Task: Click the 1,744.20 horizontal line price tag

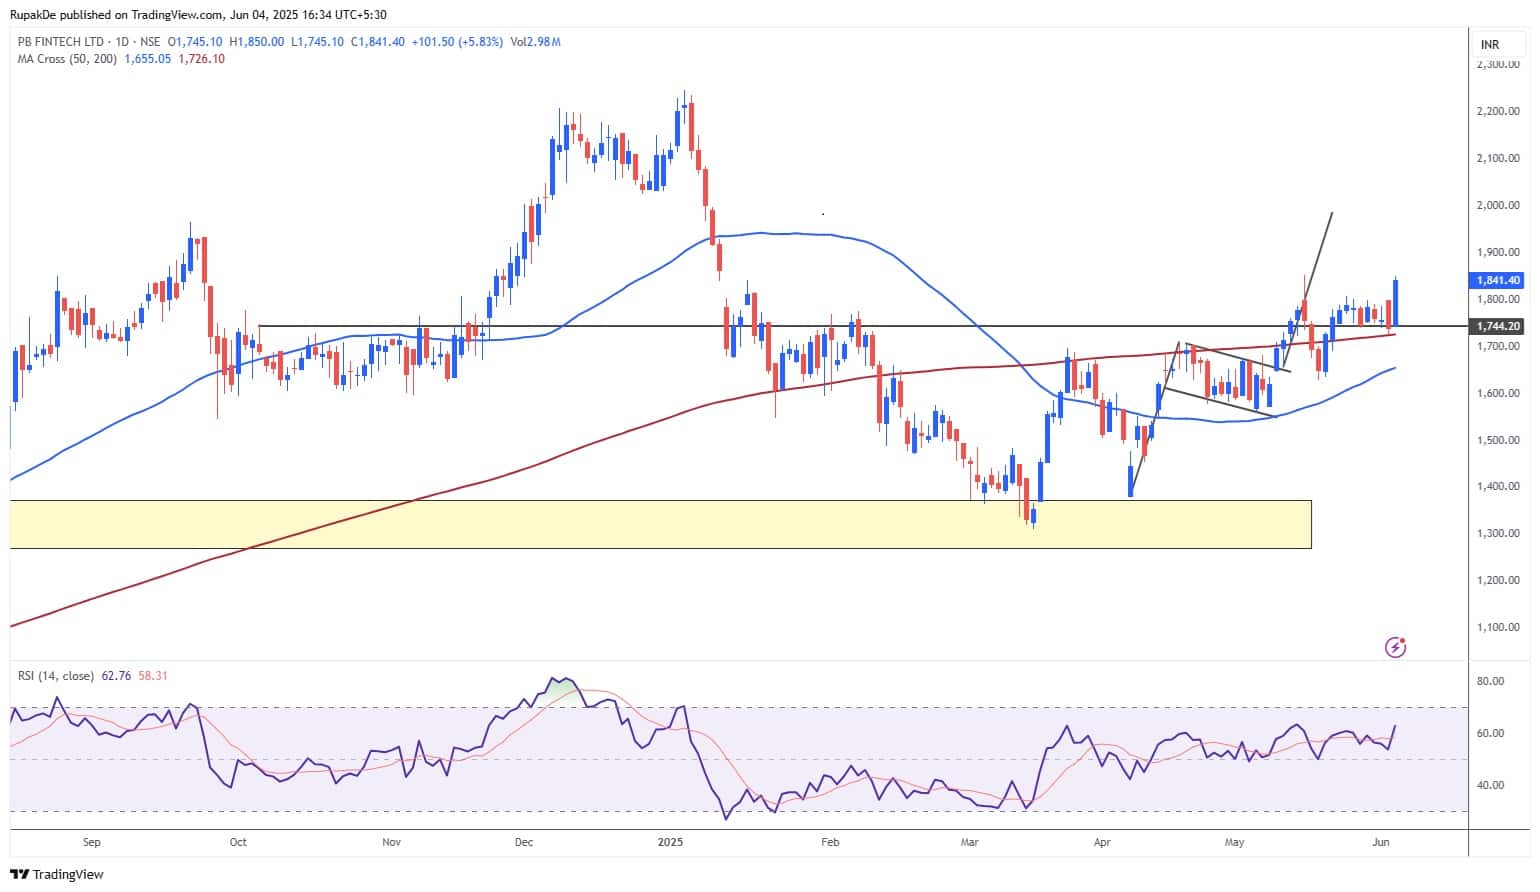Action: click(x=1497, y=327)
